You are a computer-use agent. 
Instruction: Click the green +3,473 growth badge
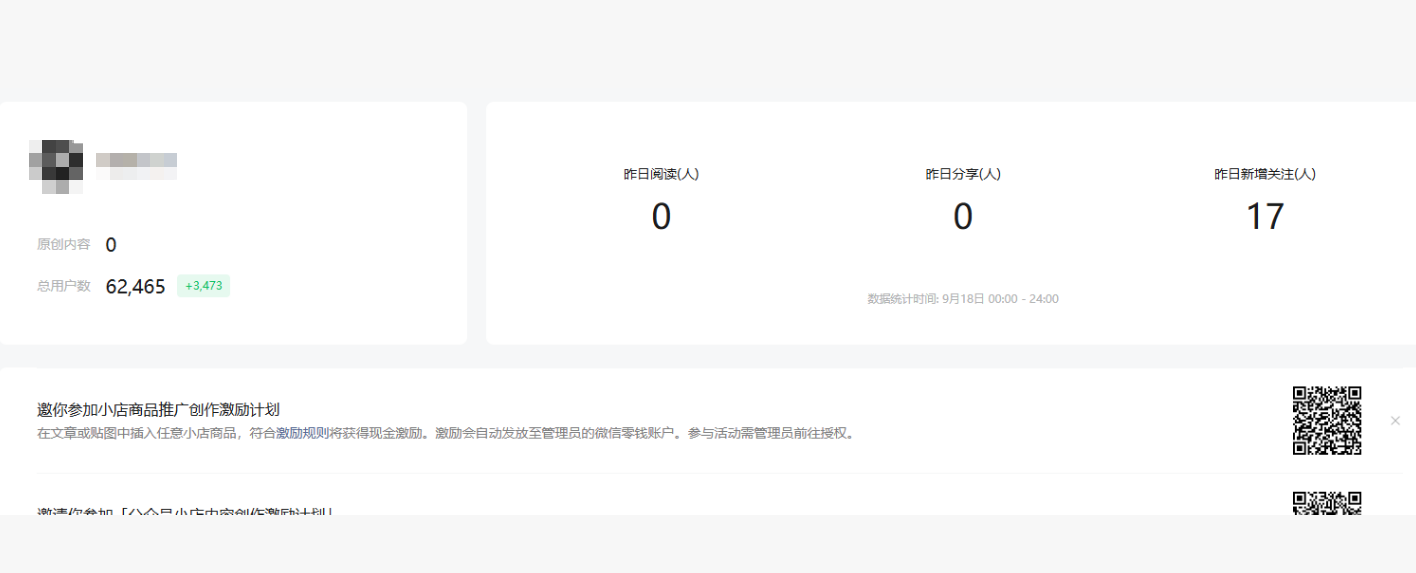tap(204, 286)
